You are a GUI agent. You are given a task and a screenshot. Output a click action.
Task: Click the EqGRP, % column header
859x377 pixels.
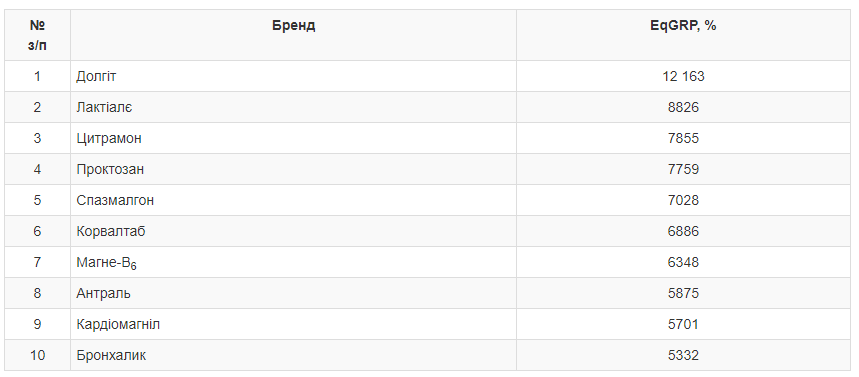click(683, 35)
